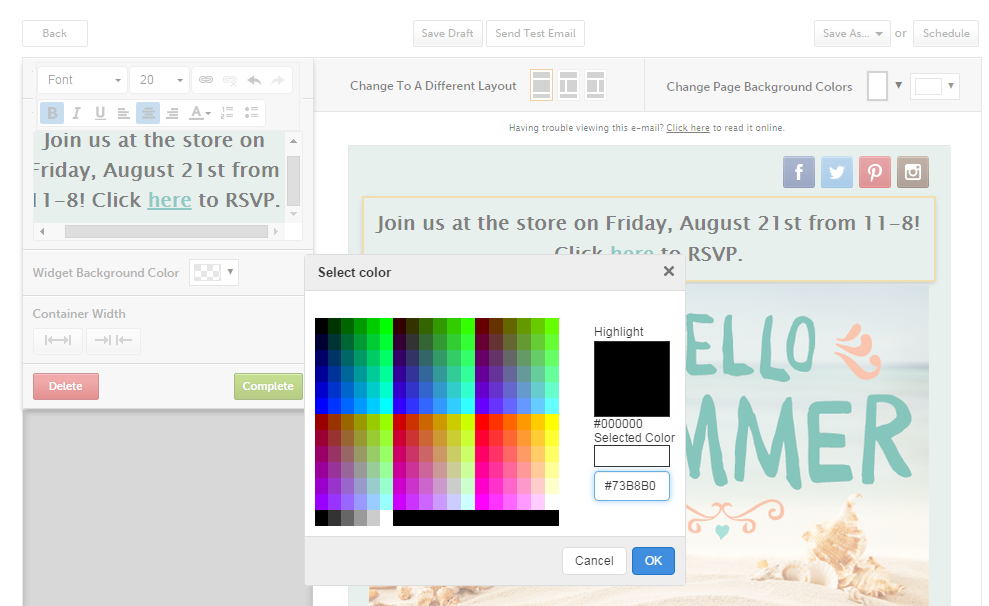Open the font size dropdown

tap(159, 80)
